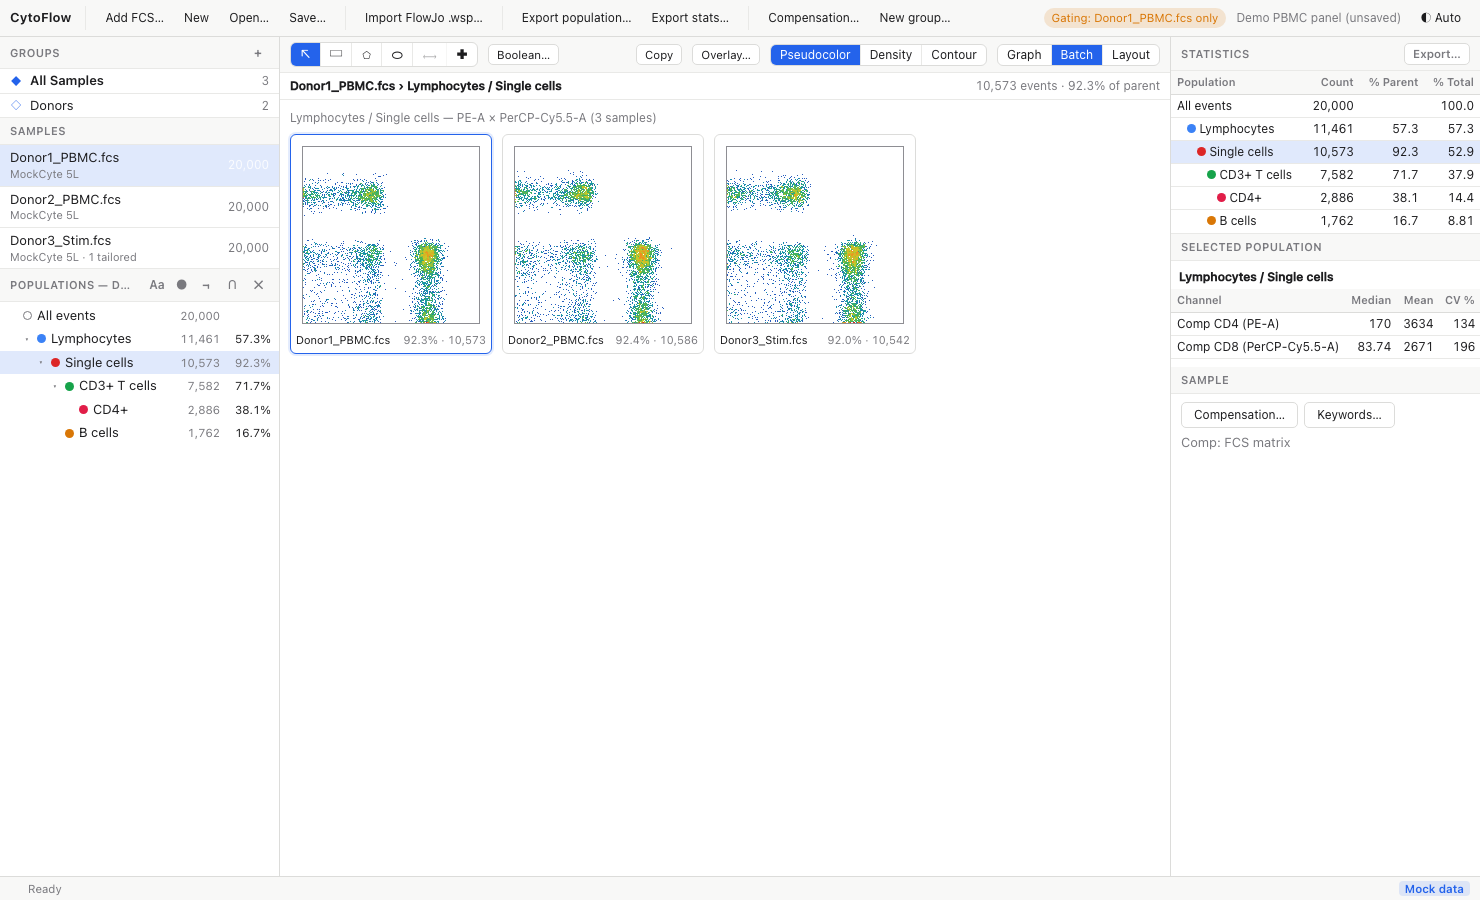Switch plot type to Density
This screenshot has height=900, width=1480.
pyautogui.click(x=891, y=55)
